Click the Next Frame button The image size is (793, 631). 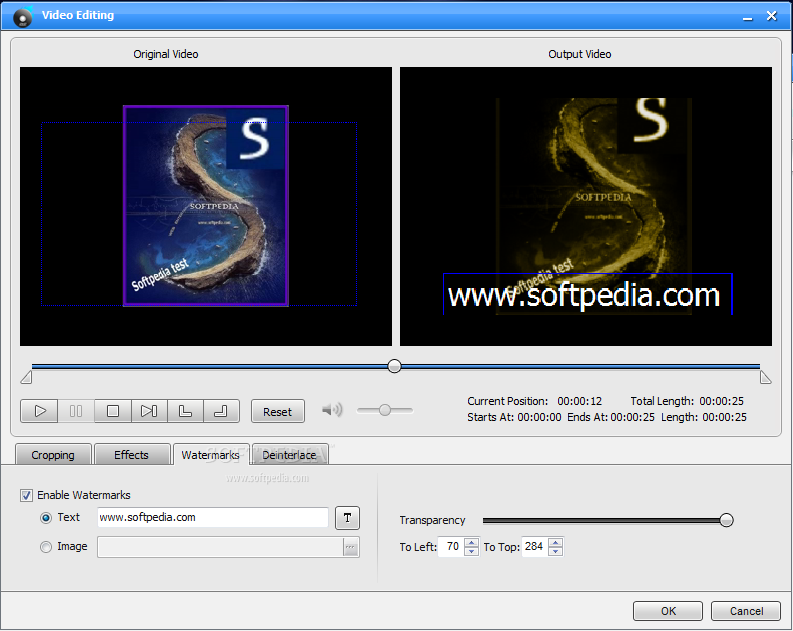click(x=149, y=411)
